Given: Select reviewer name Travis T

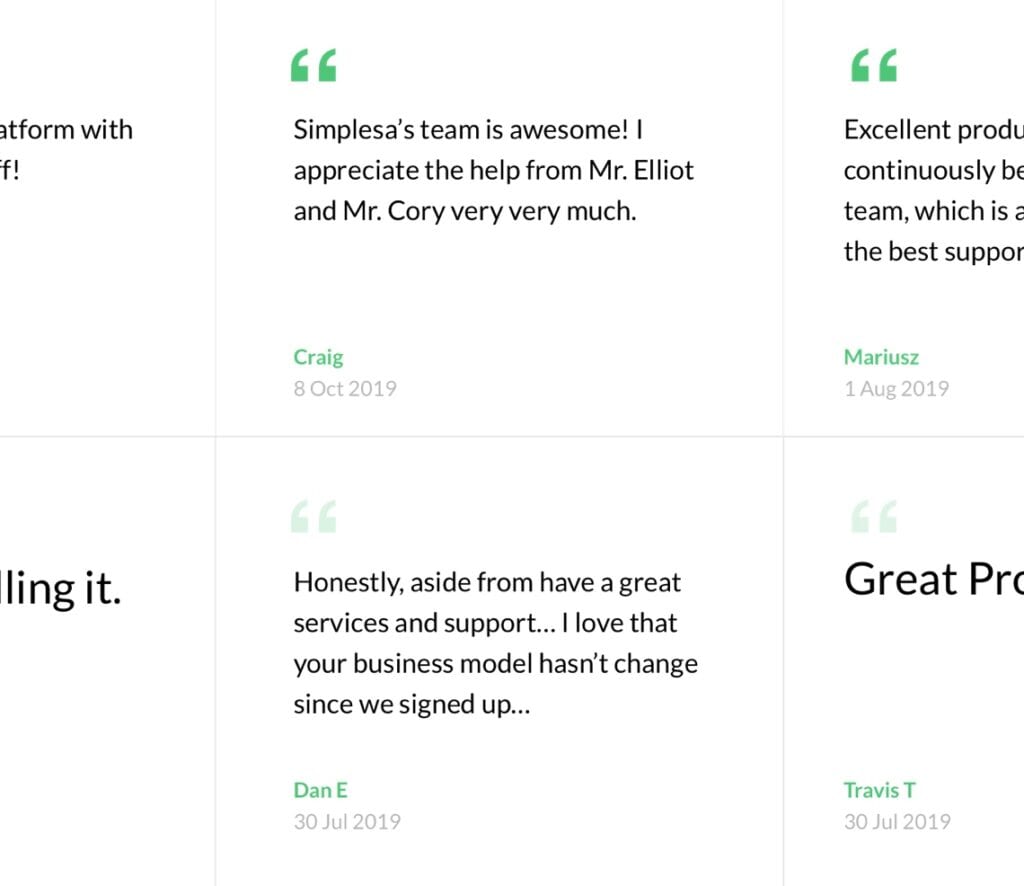Looking at the screenshot, I should pyautogui.click(x=880, y=790).
